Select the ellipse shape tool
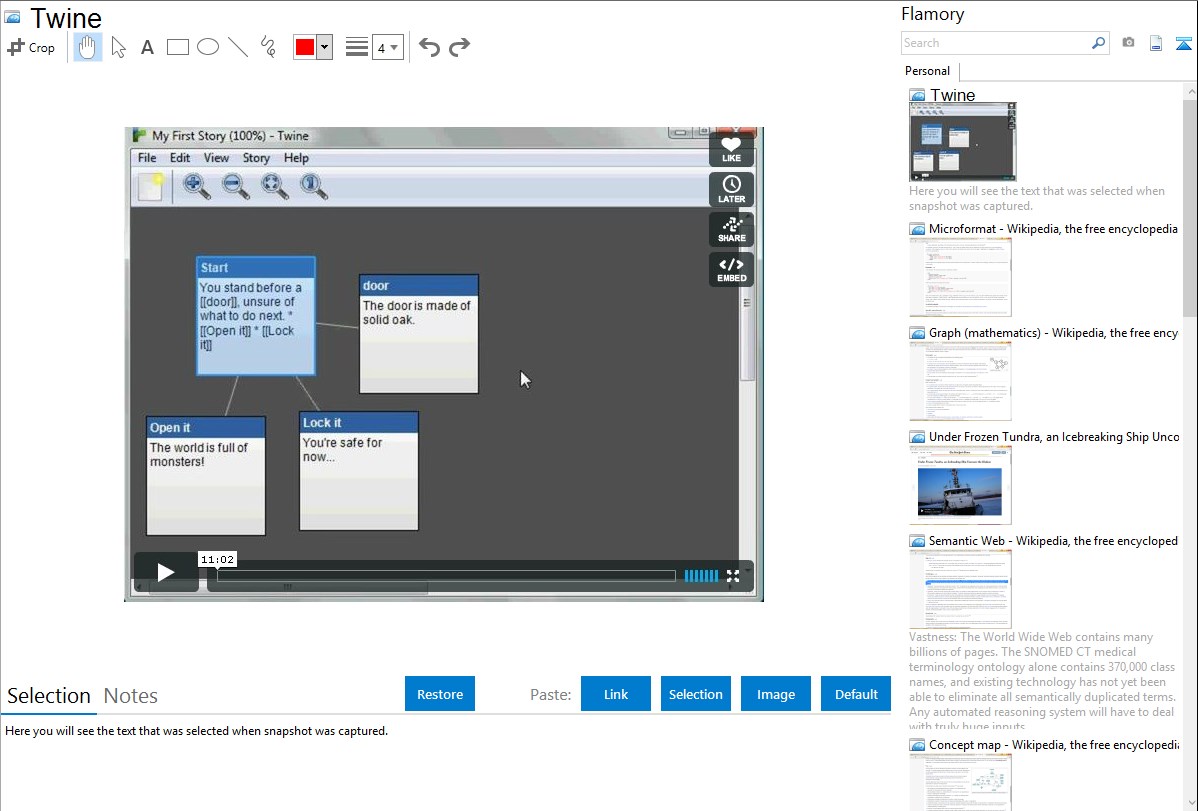 [208, 47]
